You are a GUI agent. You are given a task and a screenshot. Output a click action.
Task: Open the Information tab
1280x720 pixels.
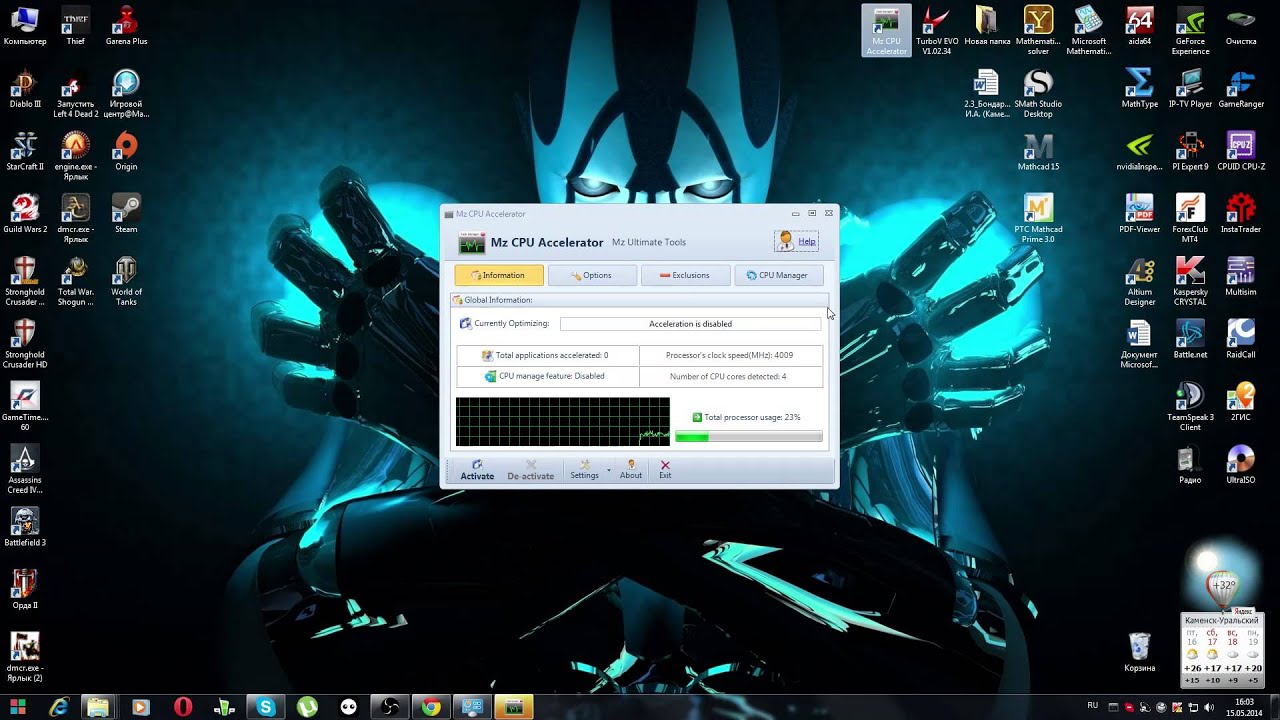499,275
